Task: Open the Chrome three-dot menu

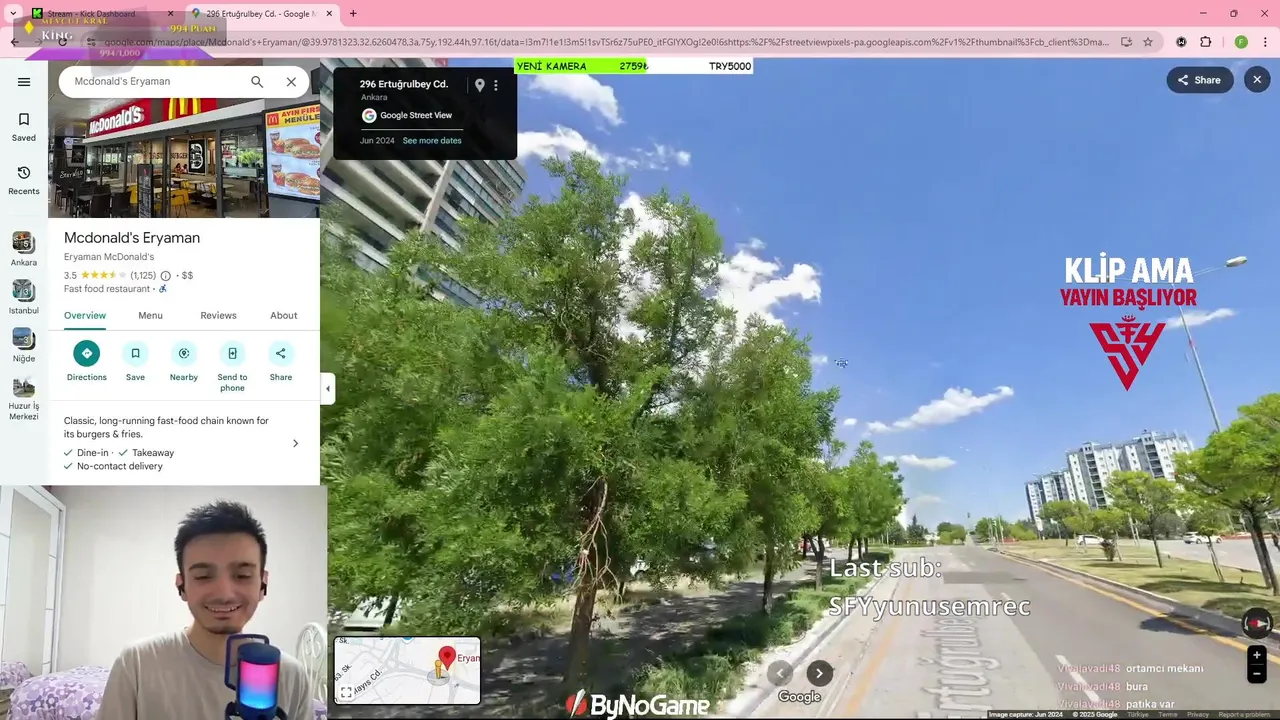Action: [x=1266, y=42]
